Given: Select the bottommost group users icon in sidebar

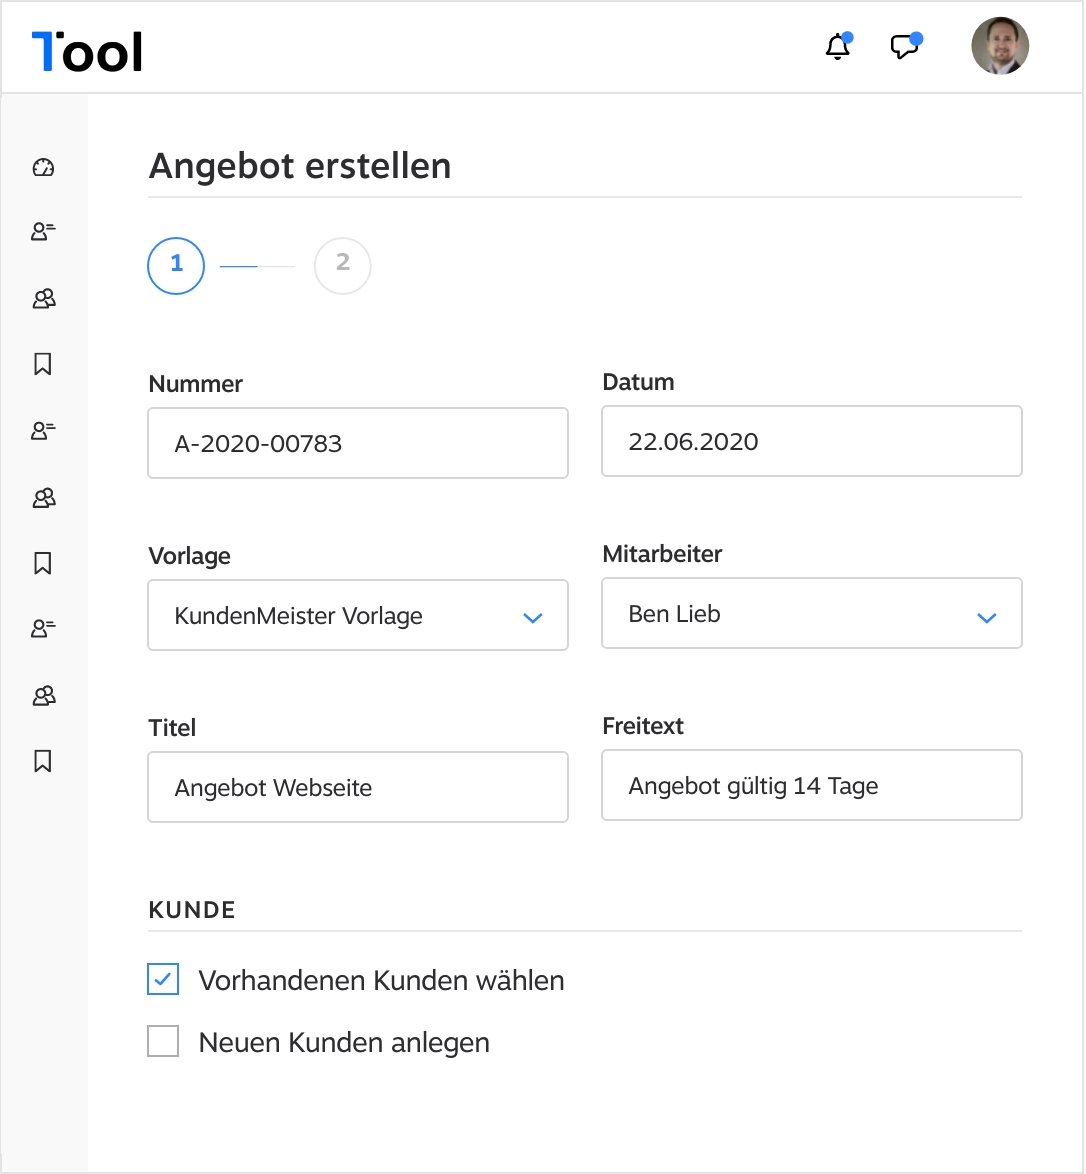Looking at the screenshot, I should coord(43,696).
